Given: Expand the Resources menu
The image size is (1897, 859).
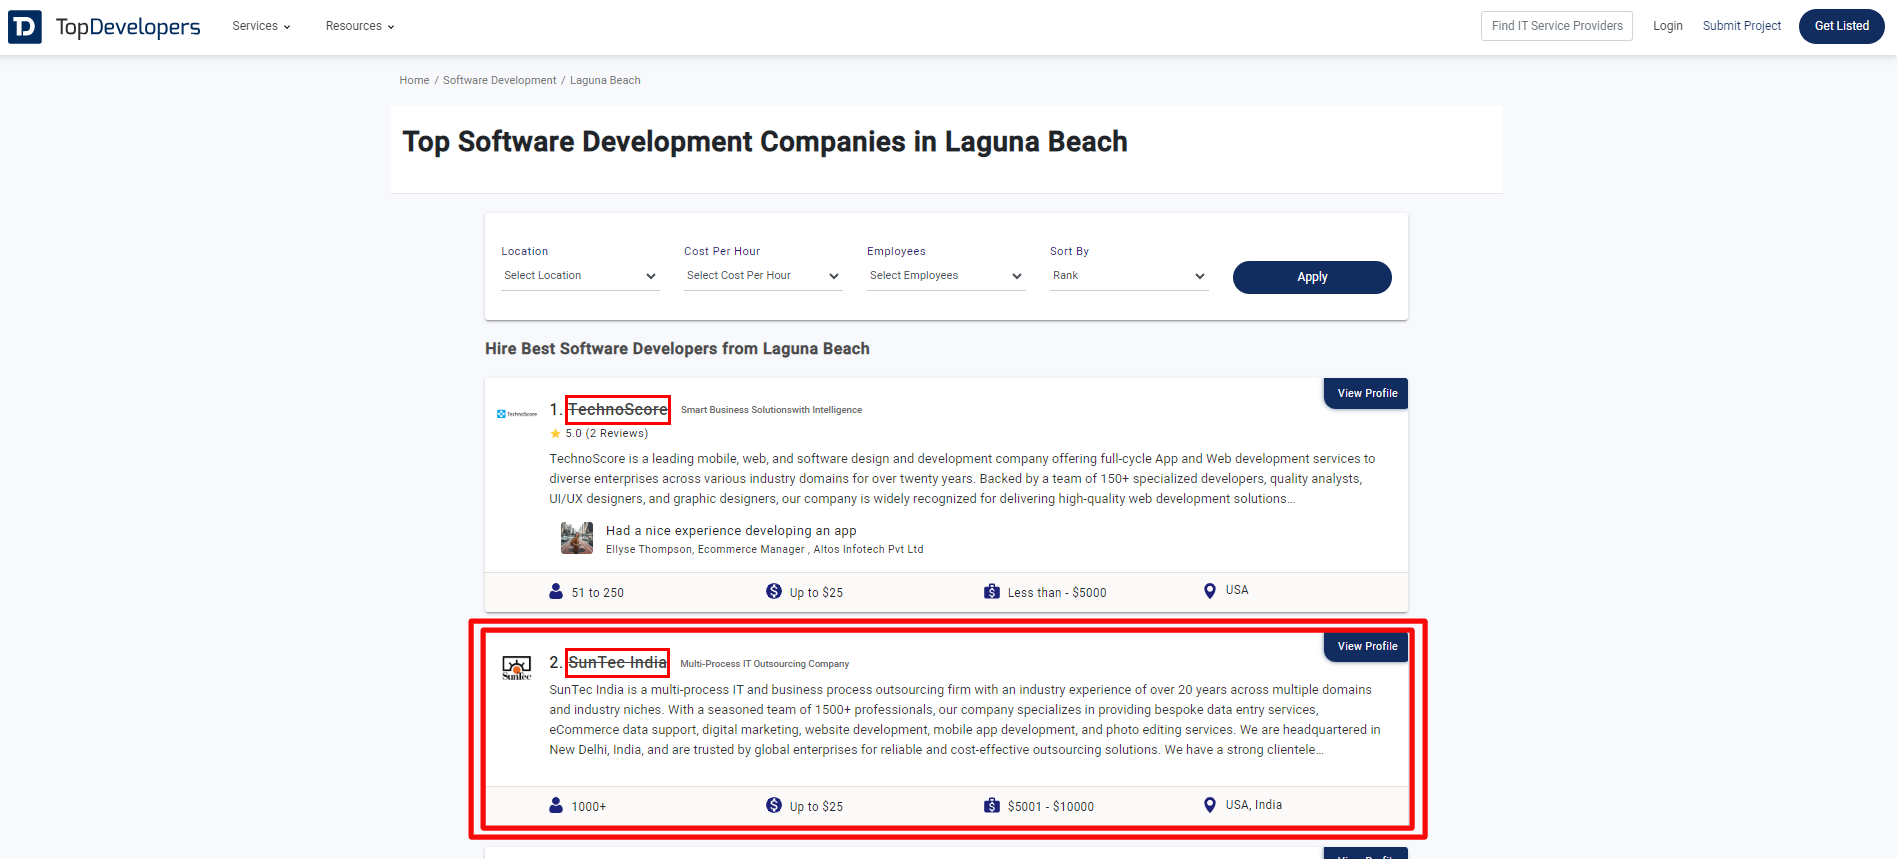Looking at the screenshot, I should [360, 26].
